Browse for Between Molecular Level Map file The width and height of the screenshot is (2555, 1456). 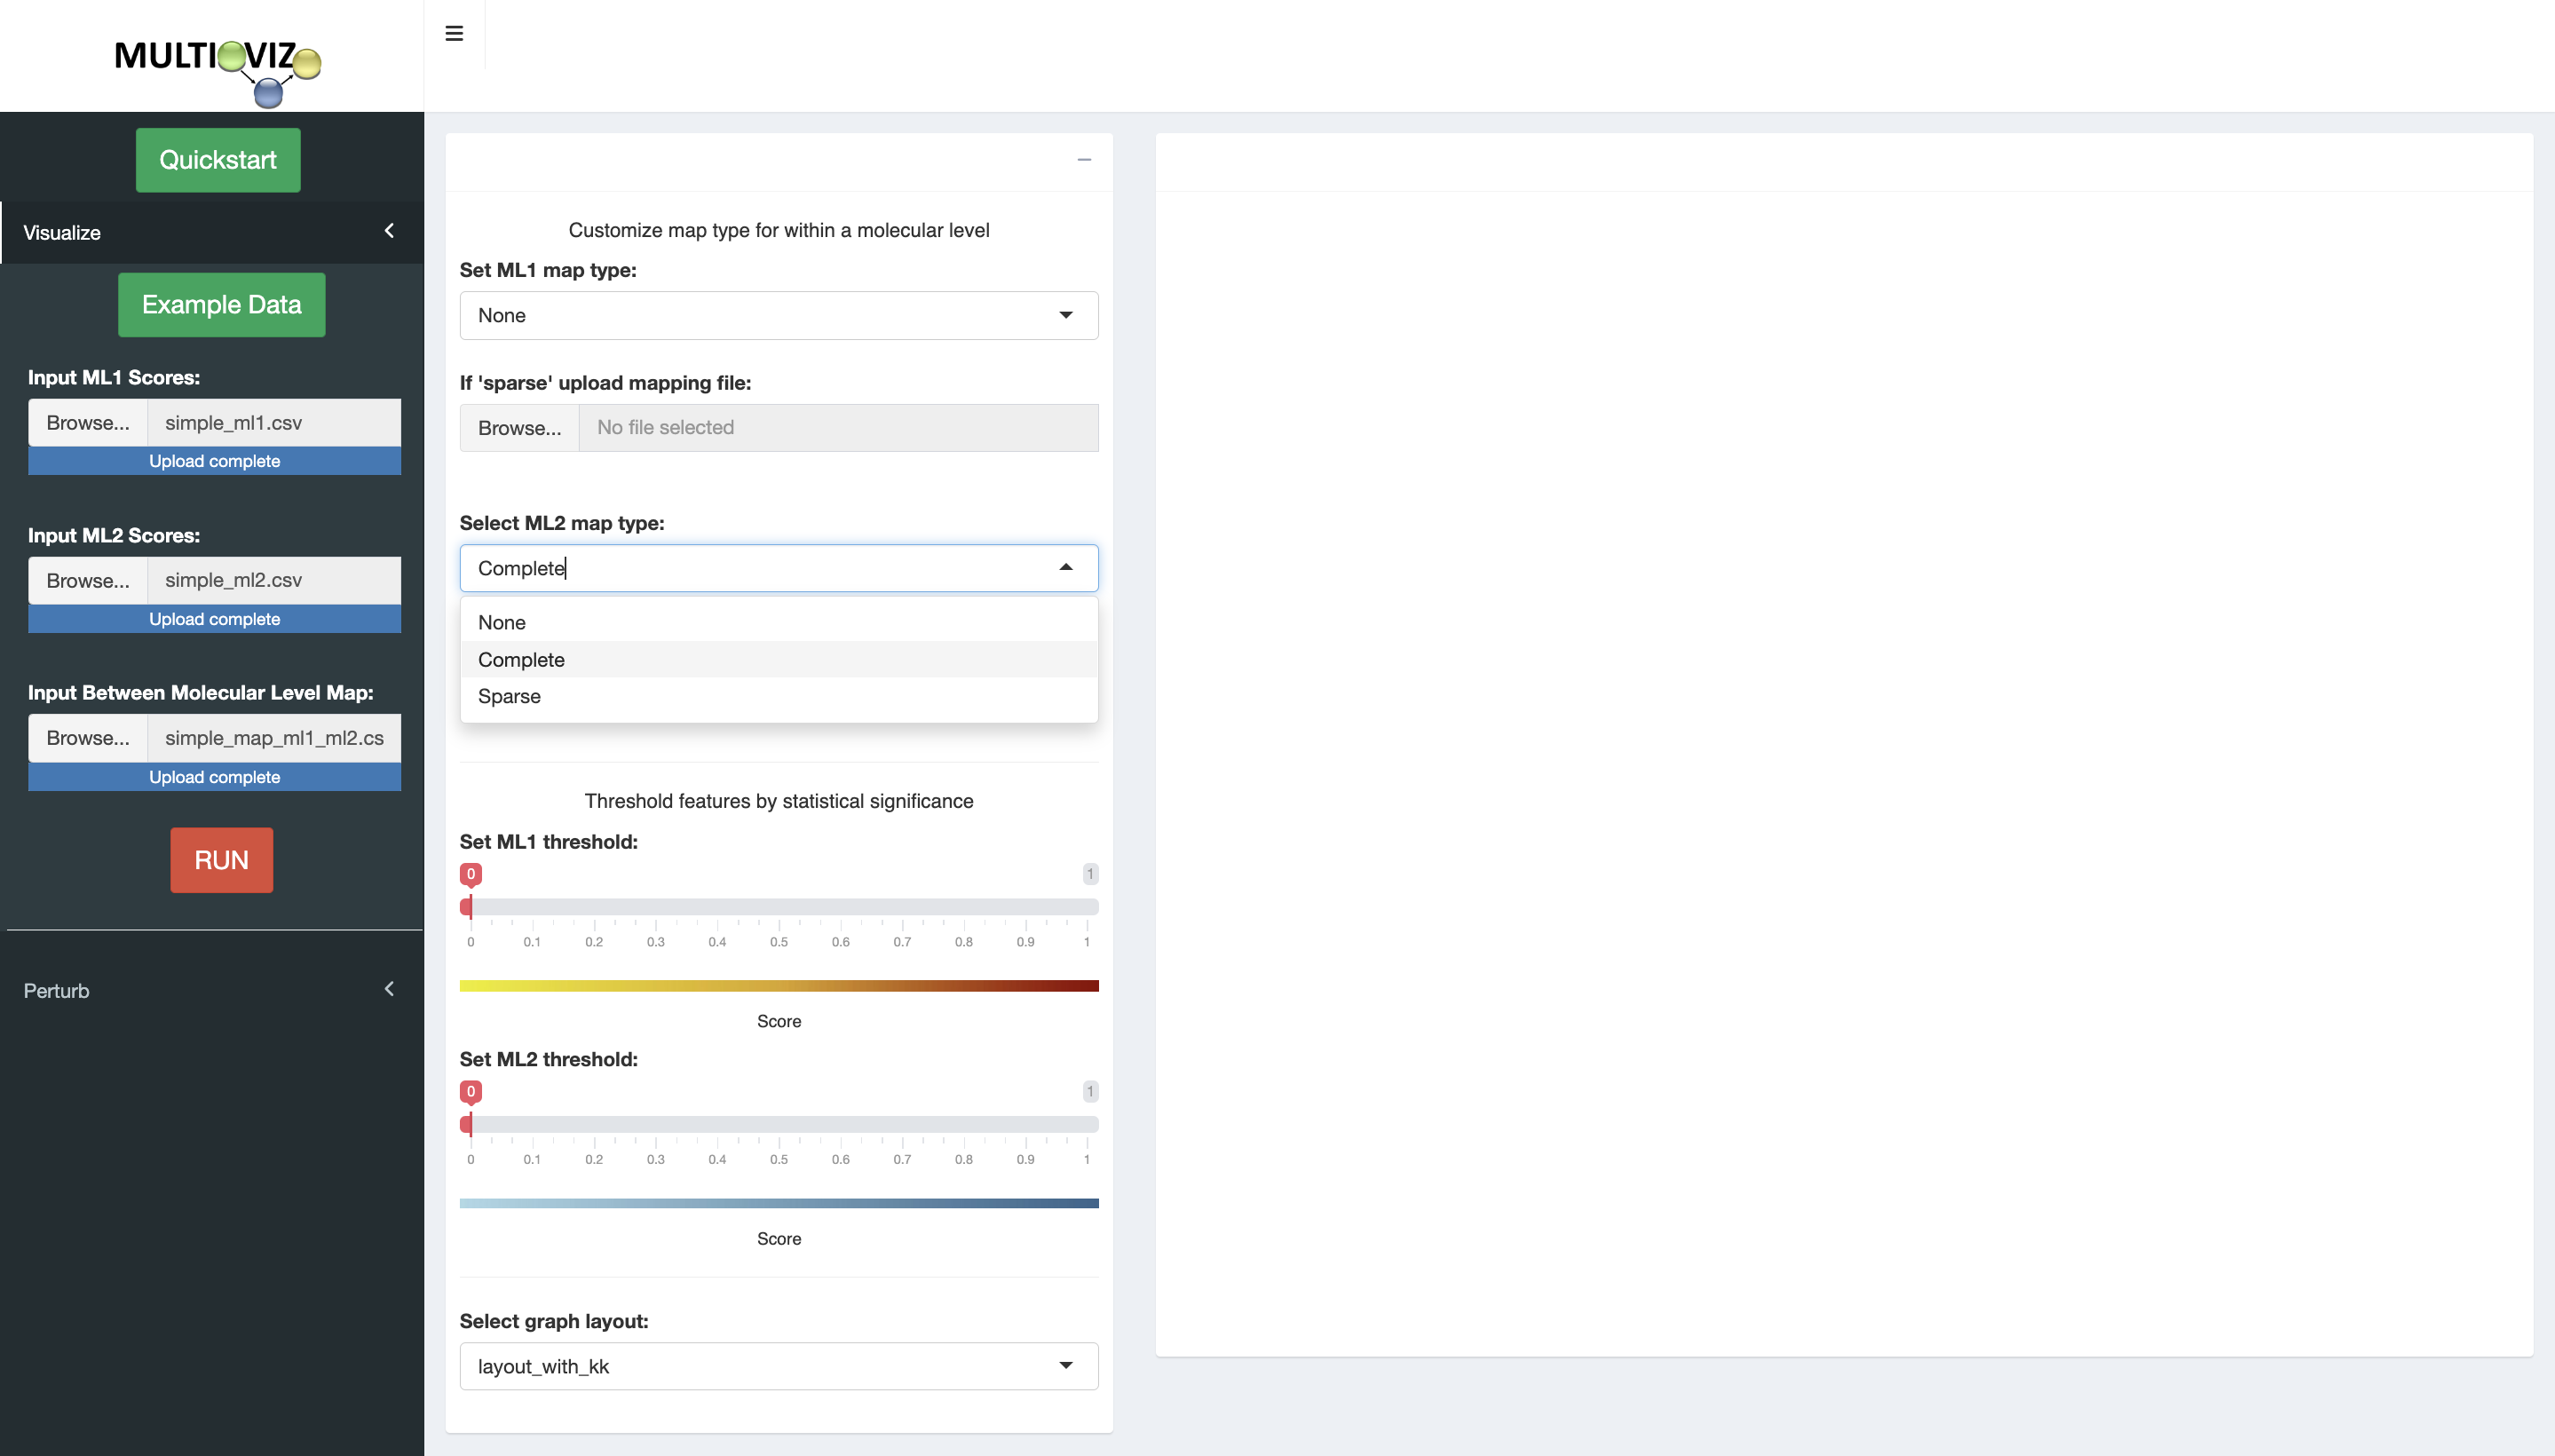tap(88, 738)
